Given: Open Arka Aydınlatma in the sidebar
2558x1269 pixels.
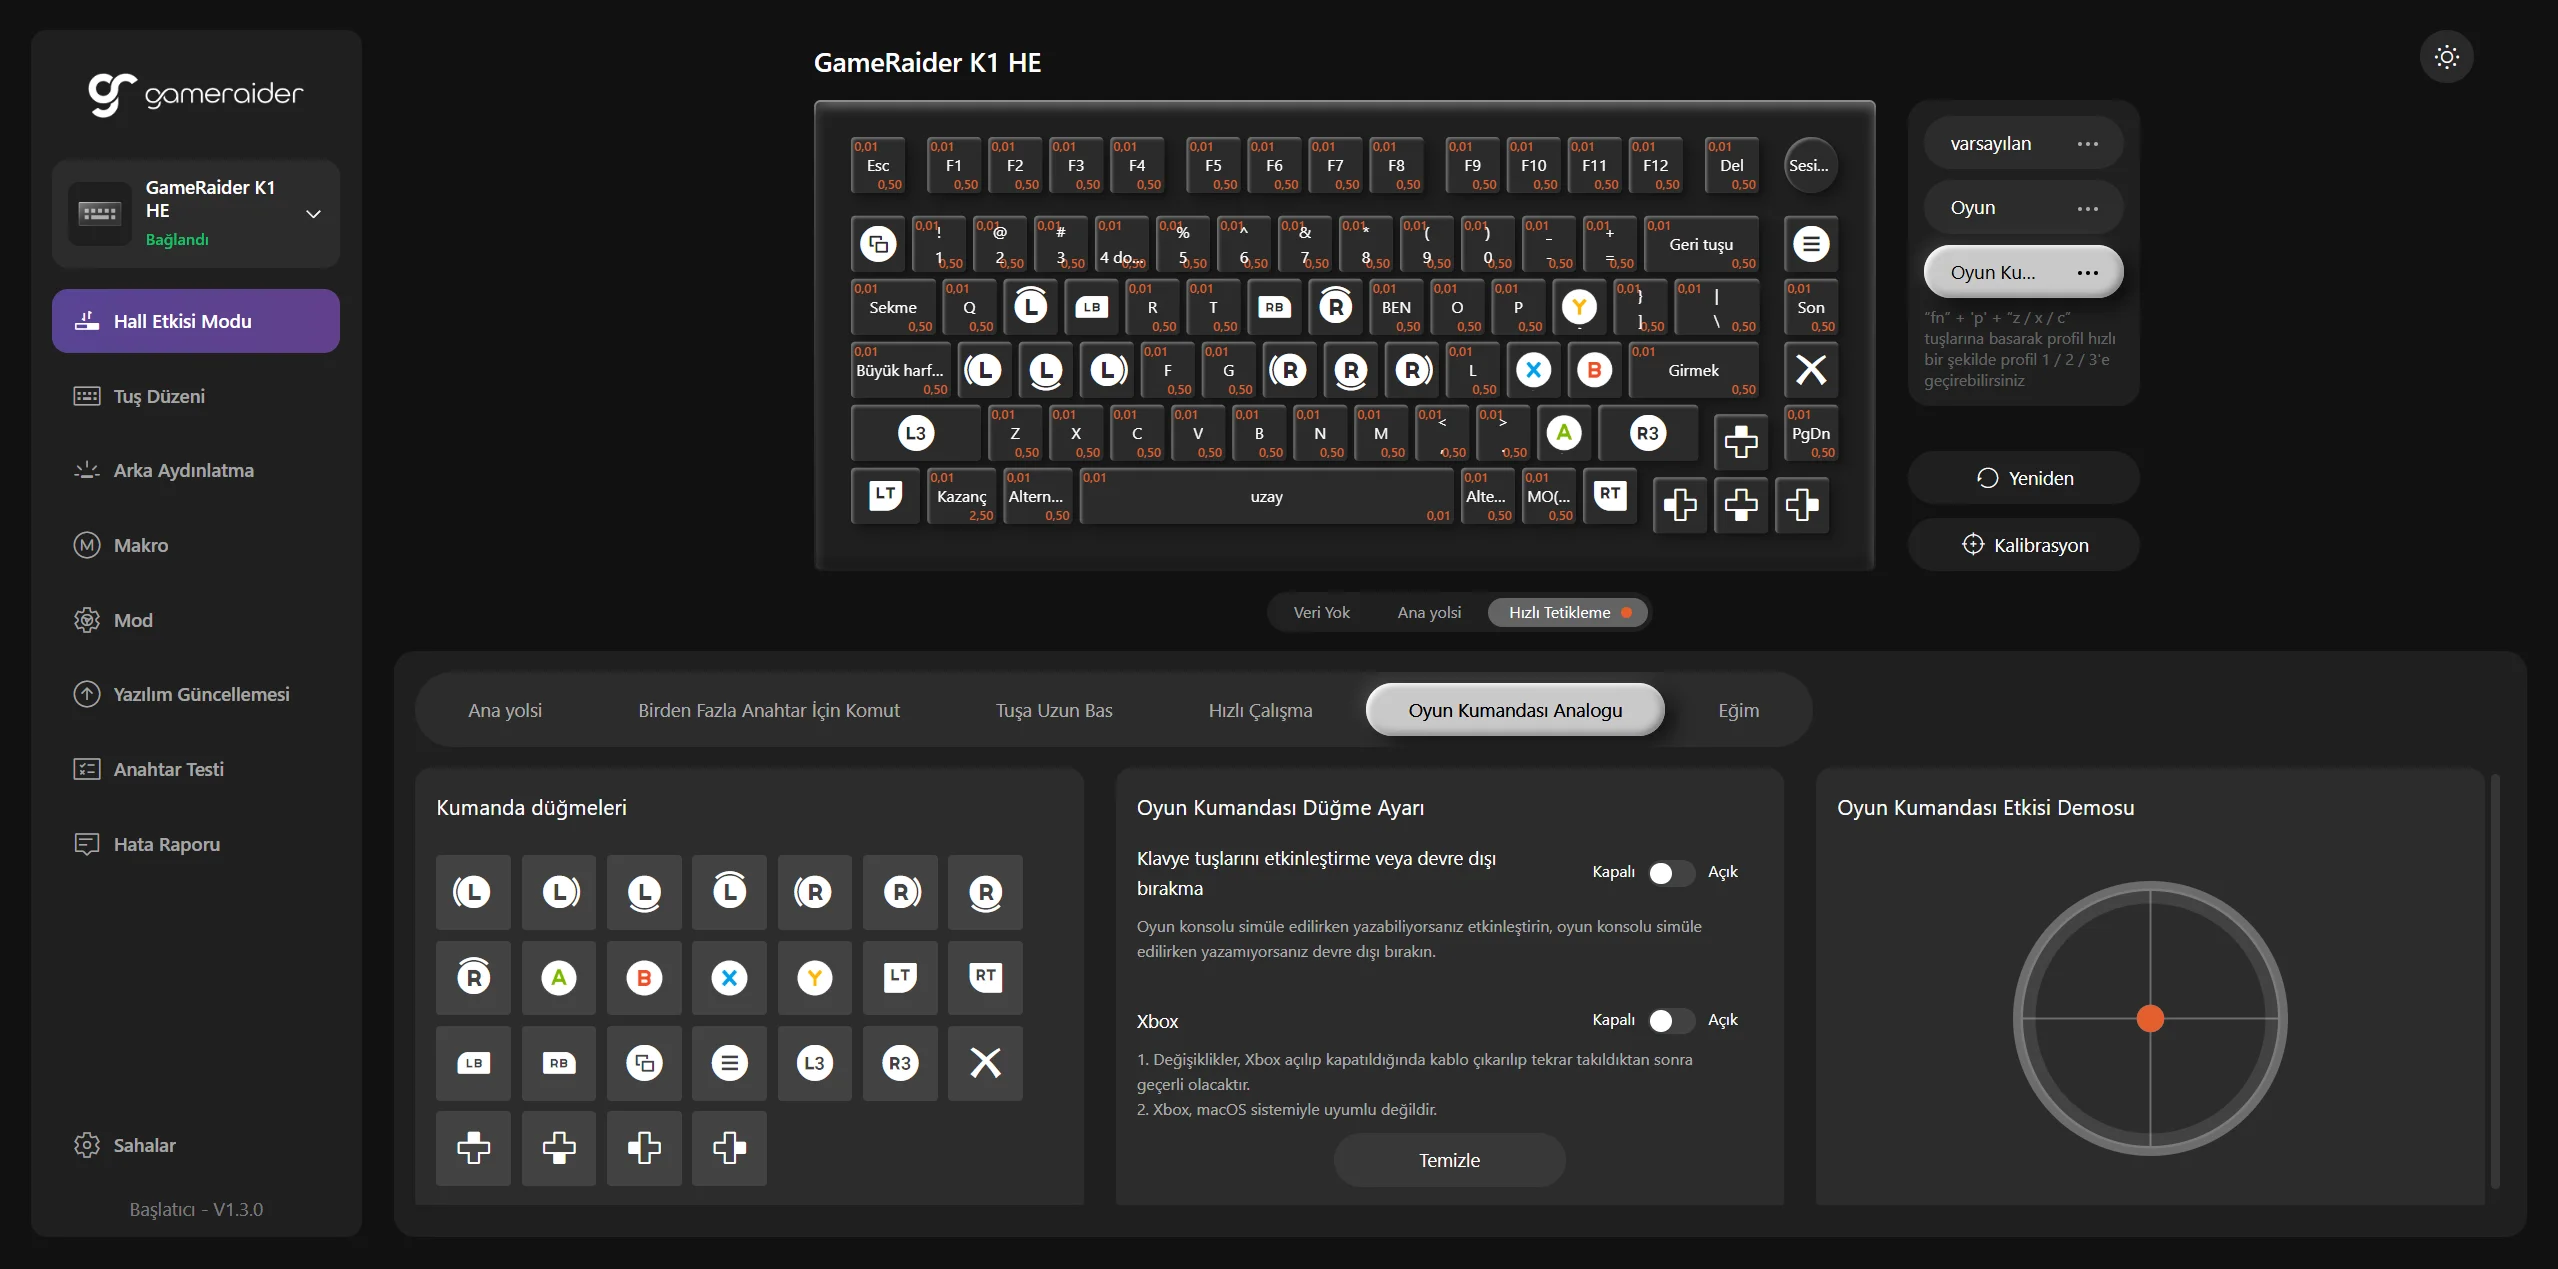Looking at the screenshot, I should coord(183,470).
